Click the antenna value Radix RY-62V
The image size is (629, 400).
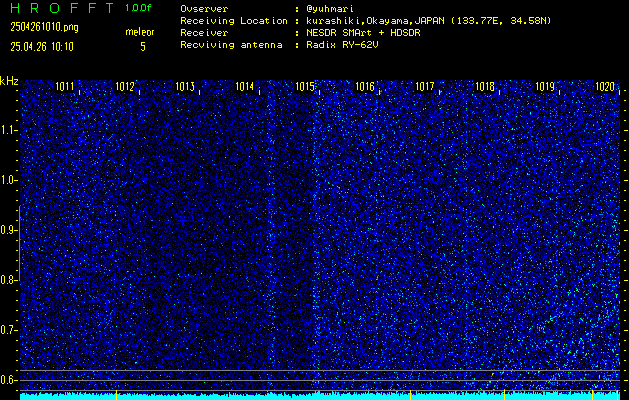342,45
